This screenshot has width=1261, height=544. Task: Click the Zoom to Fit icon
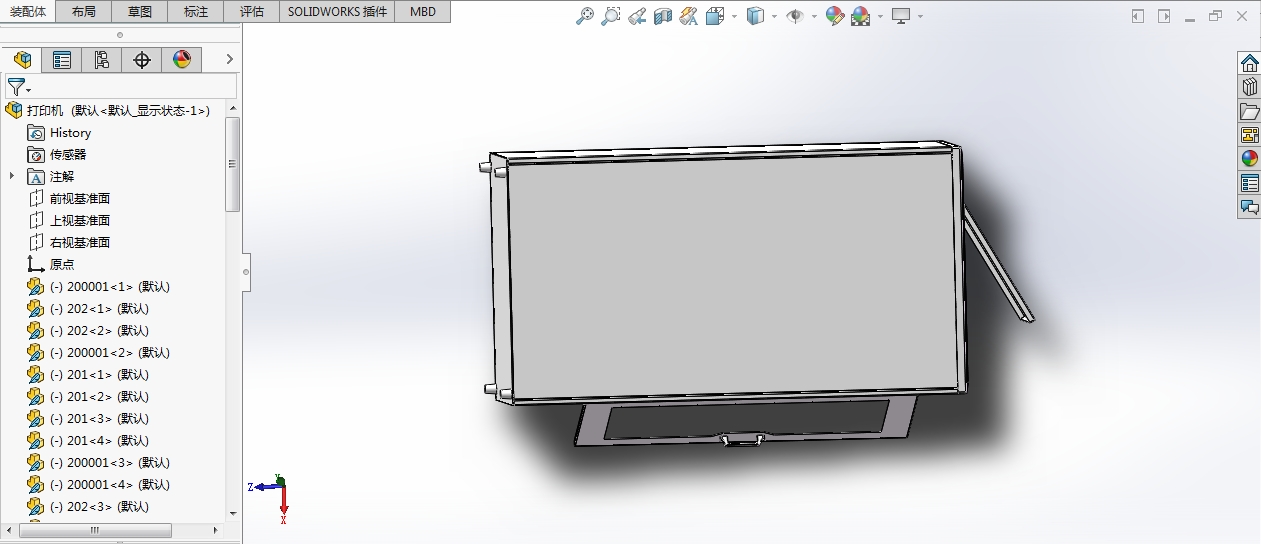(x=585, y=16)
